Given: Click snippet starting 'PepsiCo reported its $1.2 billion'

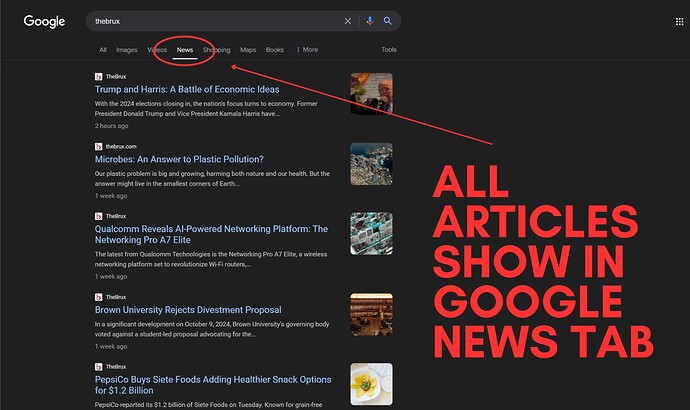Looking at the screenshot, I should tap(209, 405).
